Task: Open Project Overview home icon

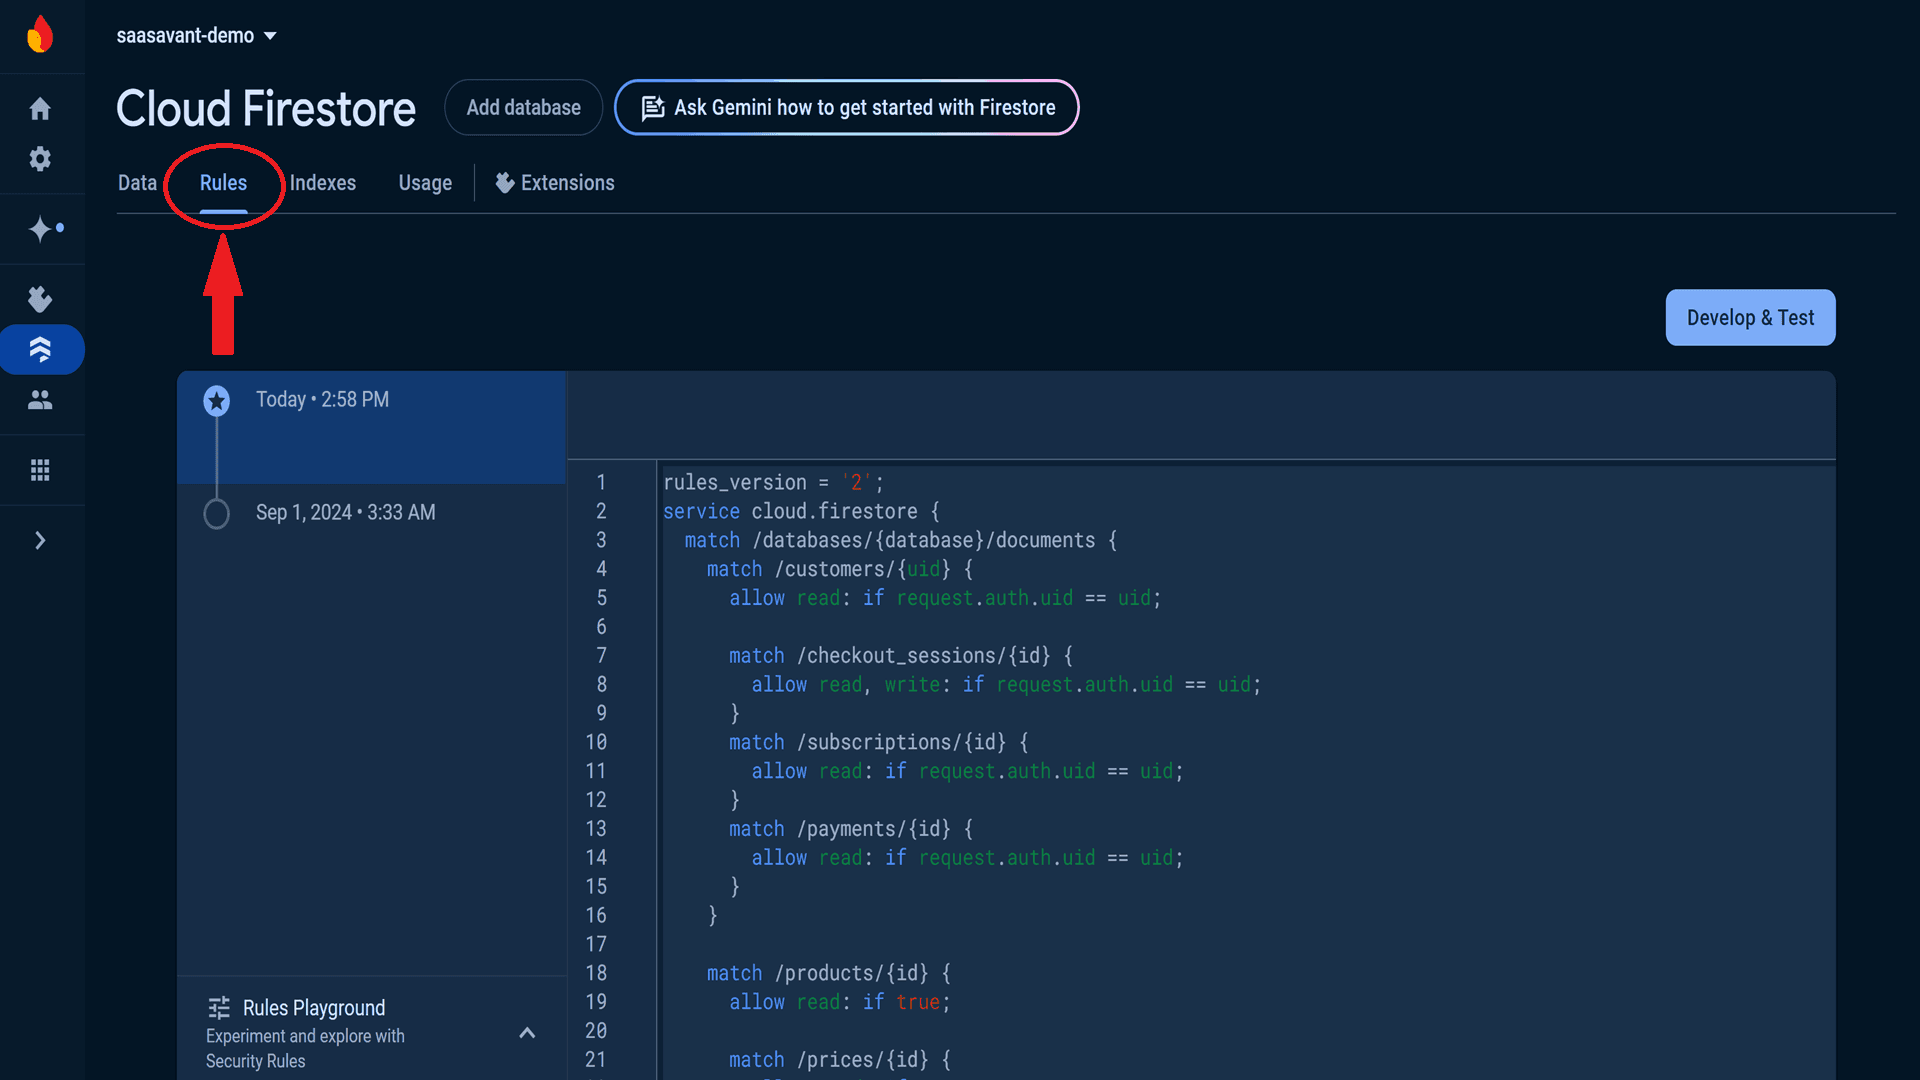Action: coord(40,108)
